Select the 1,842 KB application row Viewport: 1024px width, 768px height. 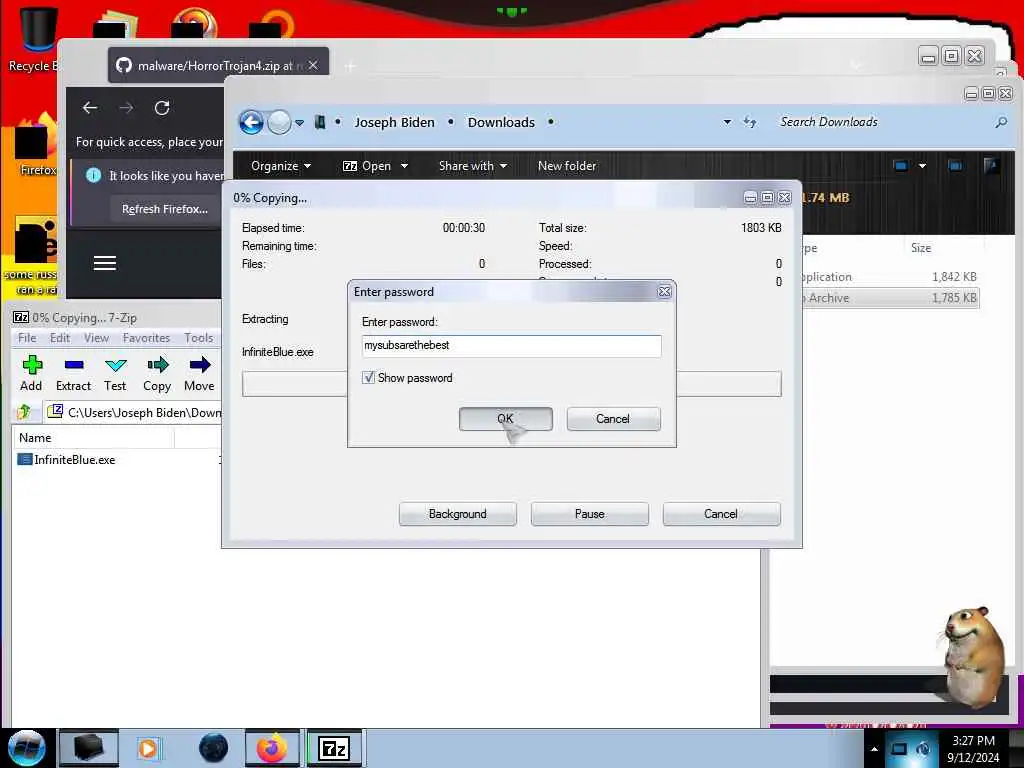(x=891, y=277)
